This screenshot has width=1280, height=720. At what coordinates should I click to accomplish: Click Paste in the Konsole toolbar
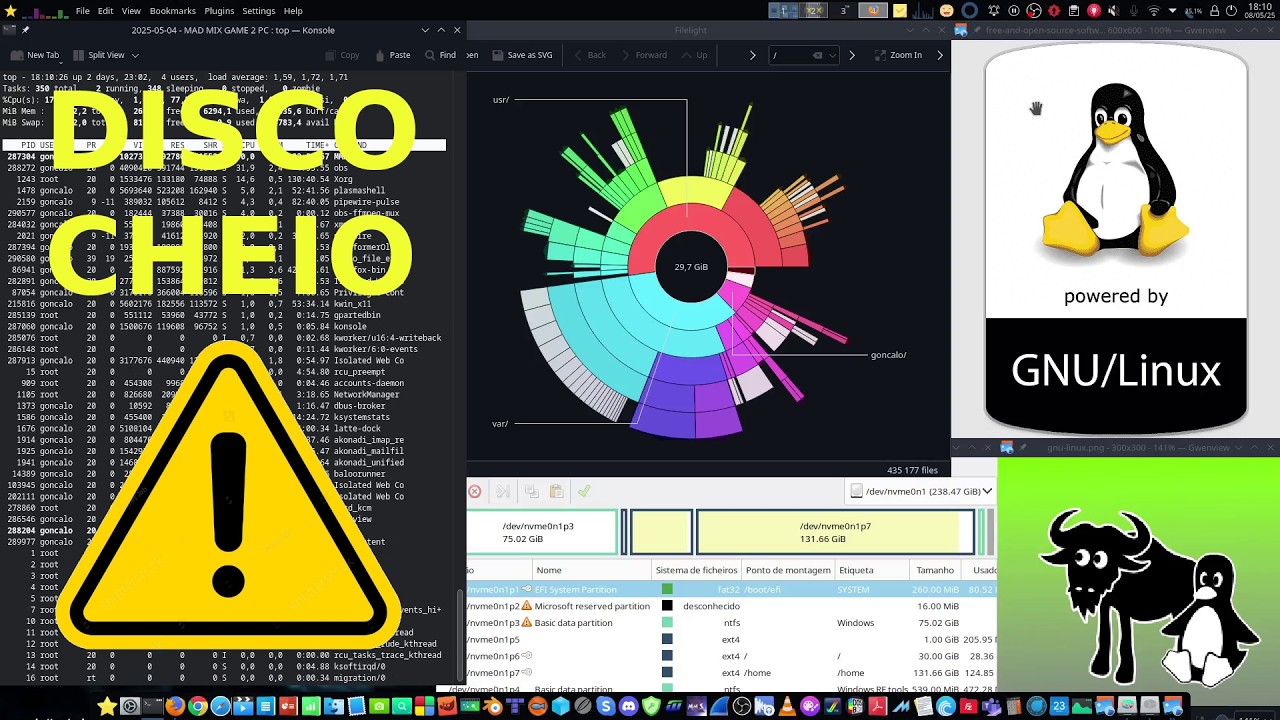(x=391, y=55)
